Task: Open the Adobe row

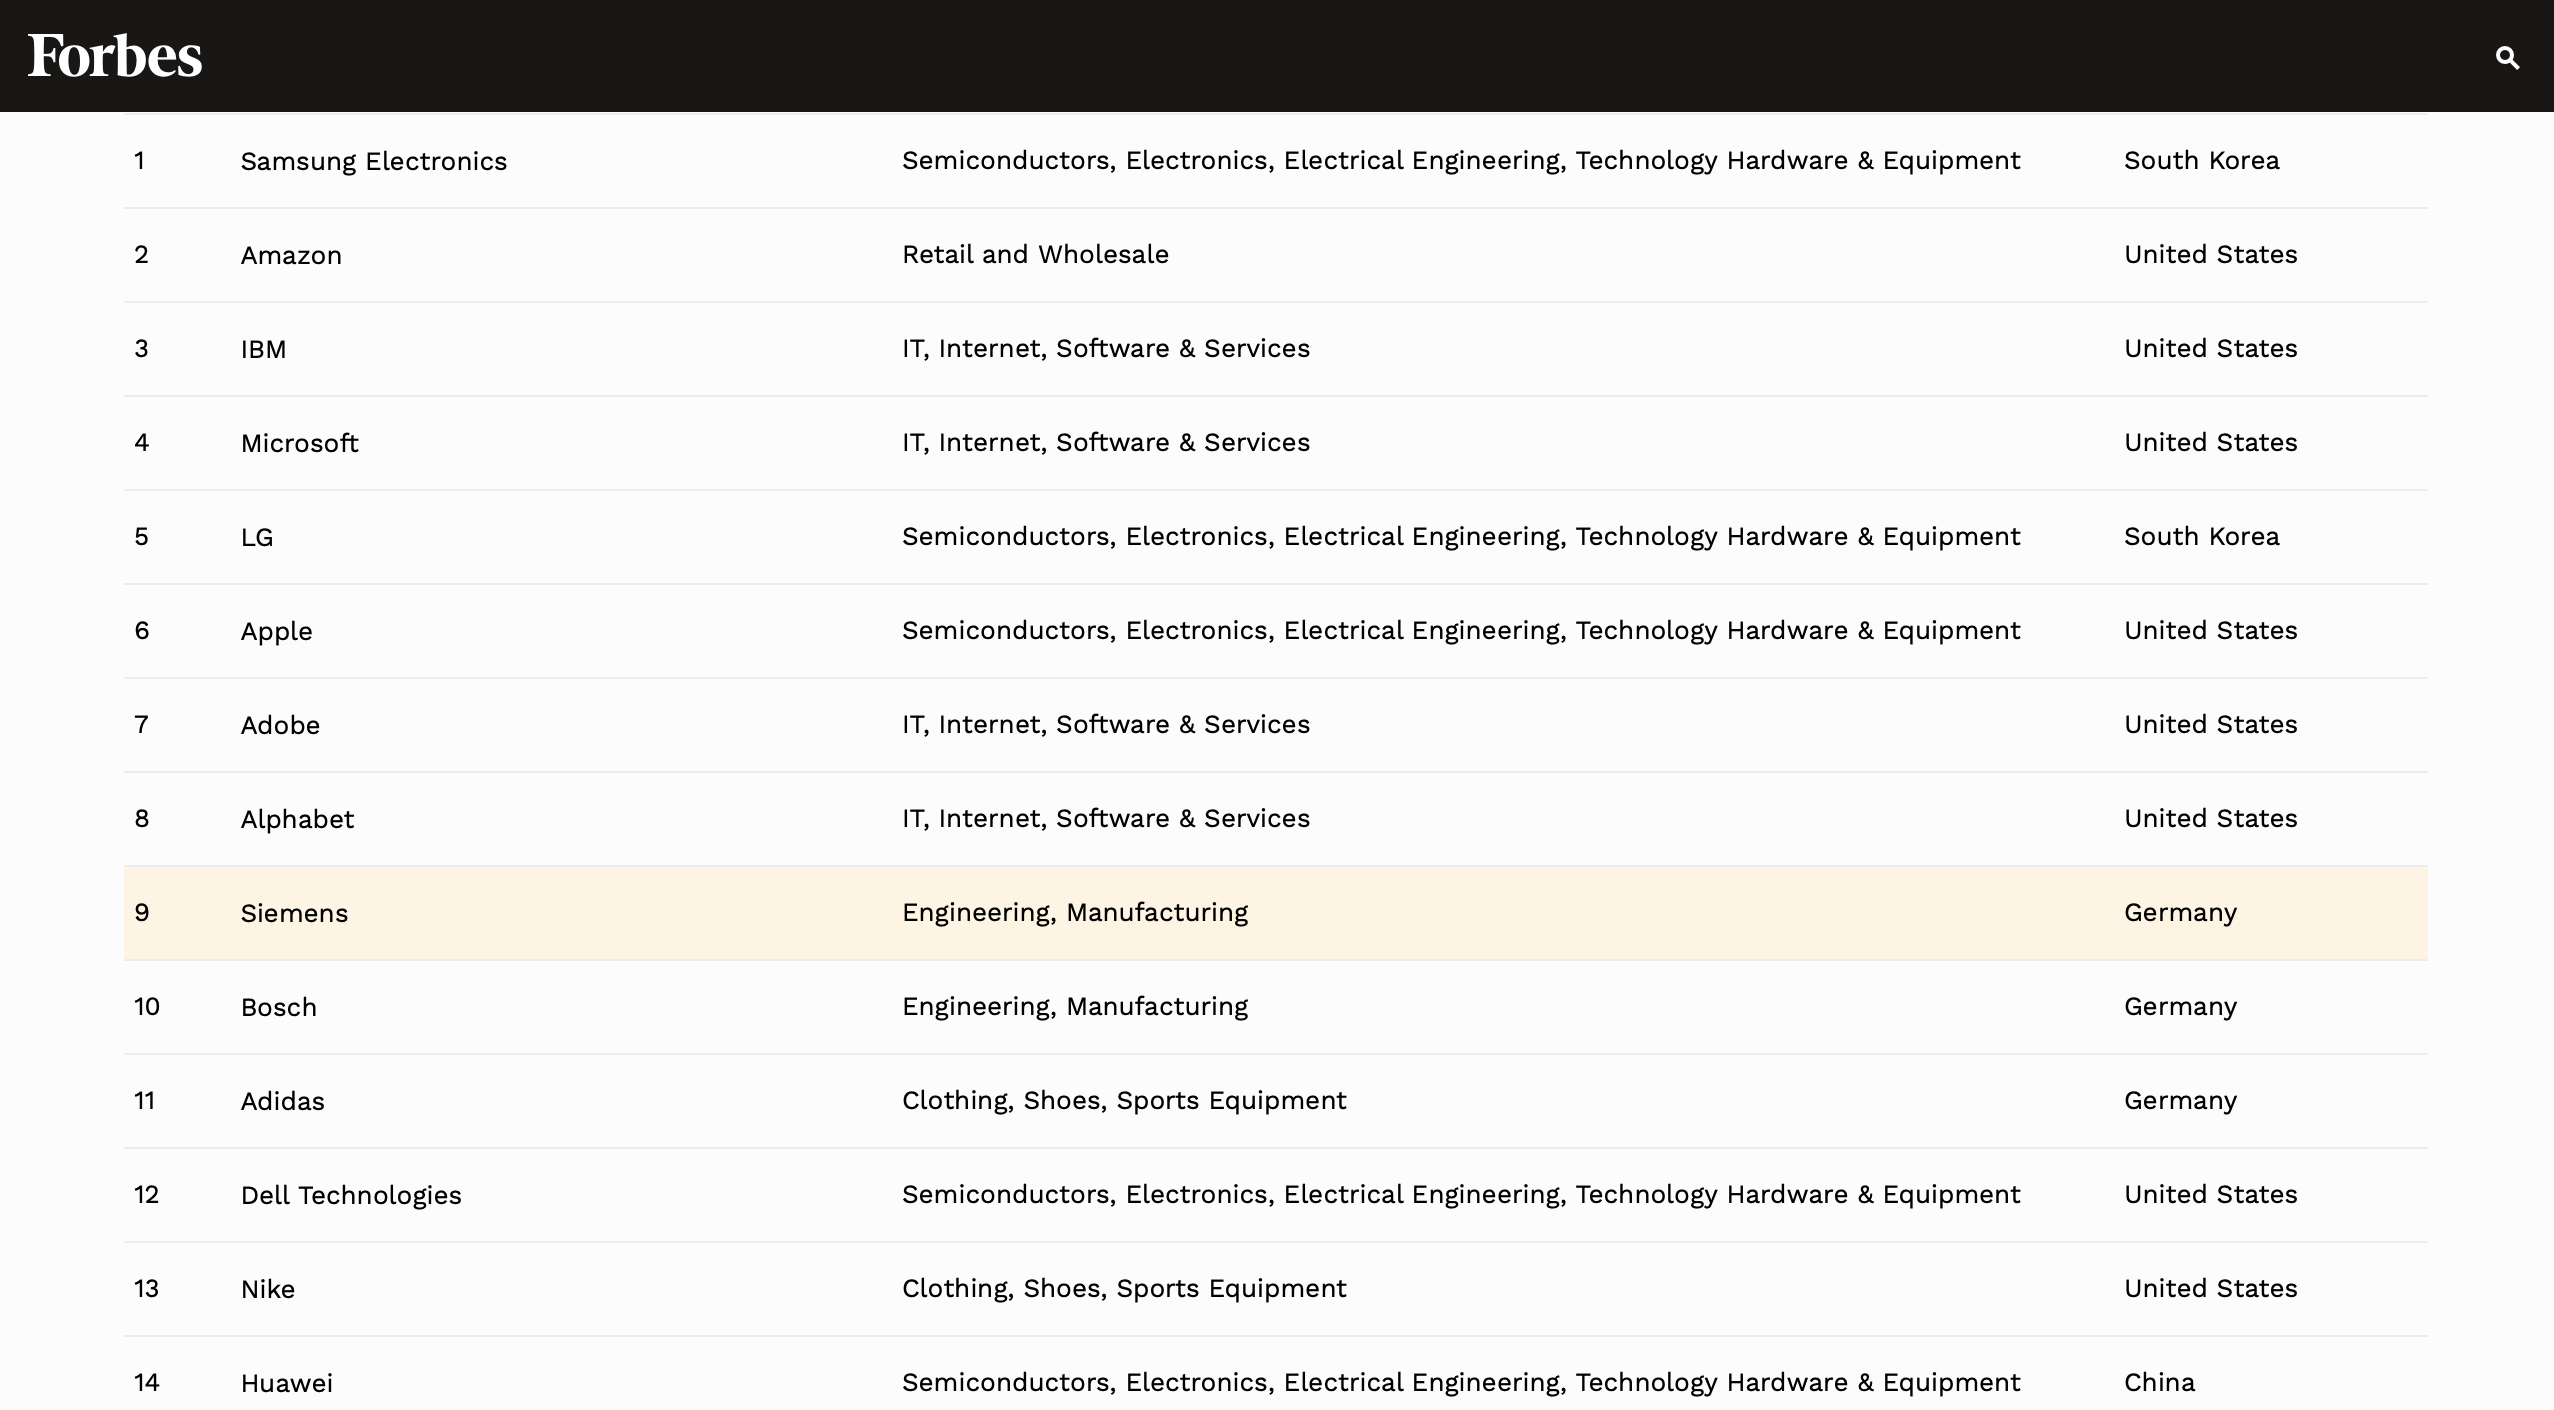Action: tap(280, 725)
